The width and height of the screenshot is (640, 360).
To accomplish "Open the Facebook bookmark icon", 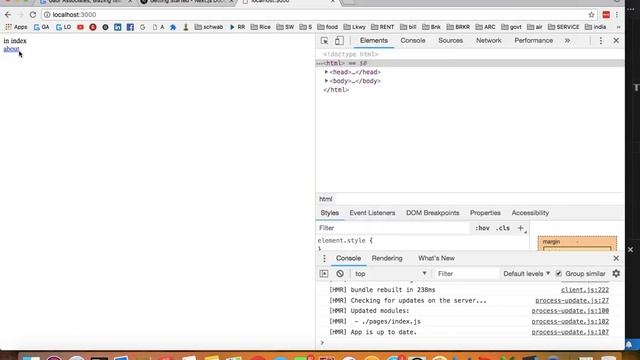I will [x=130, y=27].
